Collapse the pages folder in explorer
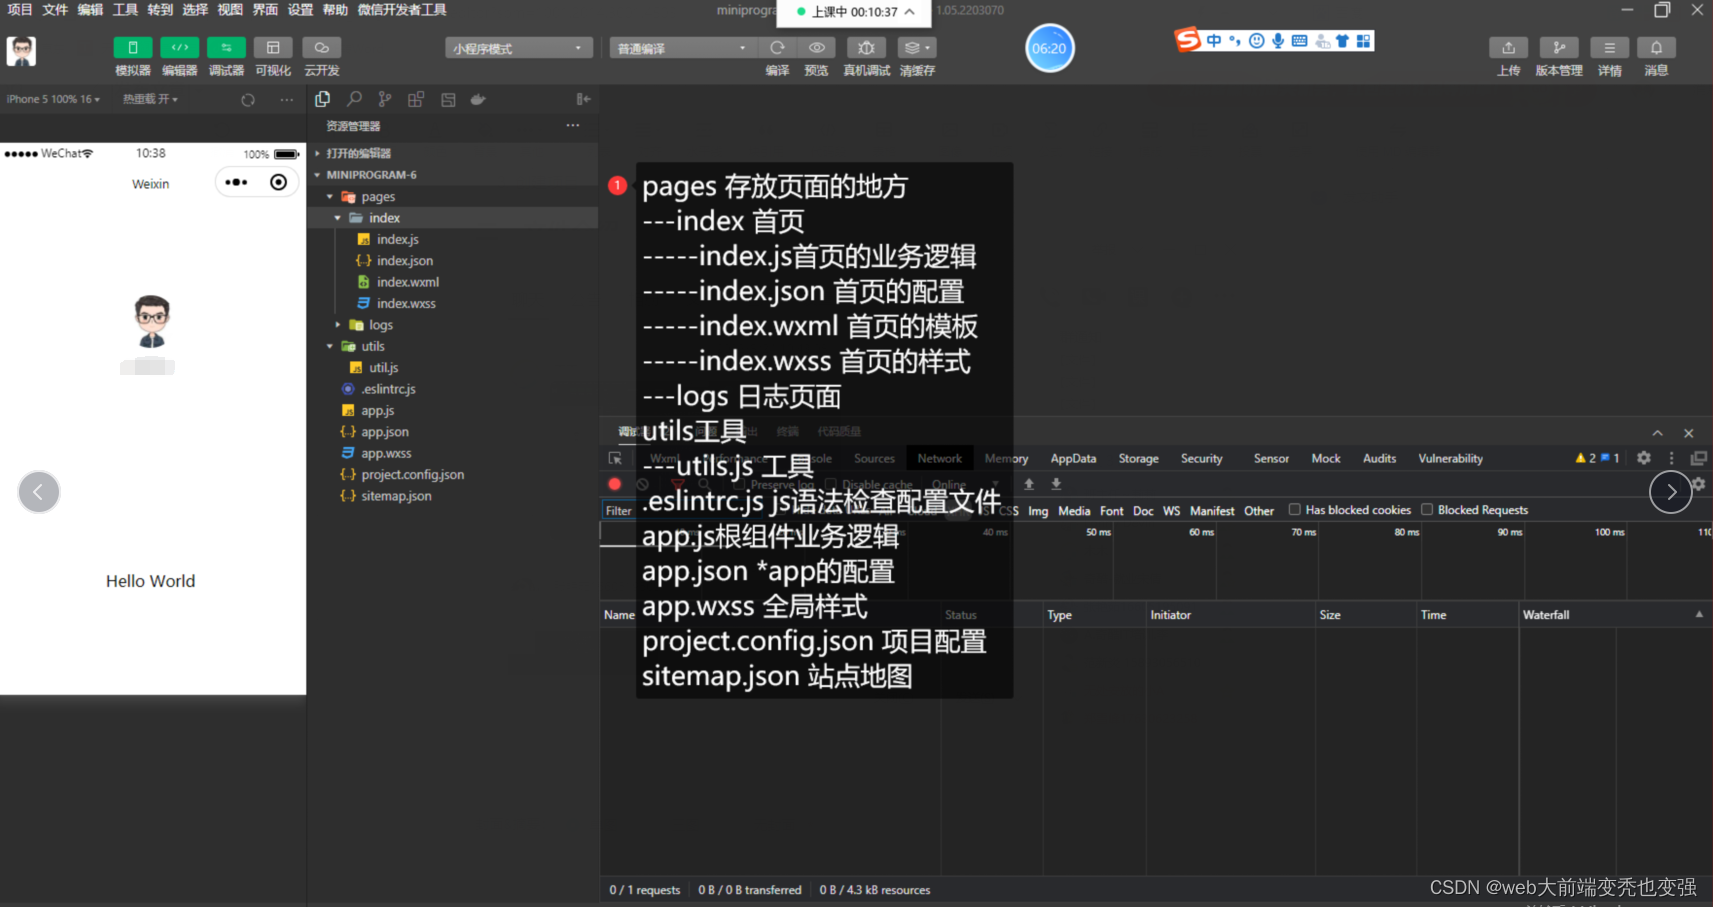Image resolution: width=1713 pixels, height=907 pixels. coord(330,196)
